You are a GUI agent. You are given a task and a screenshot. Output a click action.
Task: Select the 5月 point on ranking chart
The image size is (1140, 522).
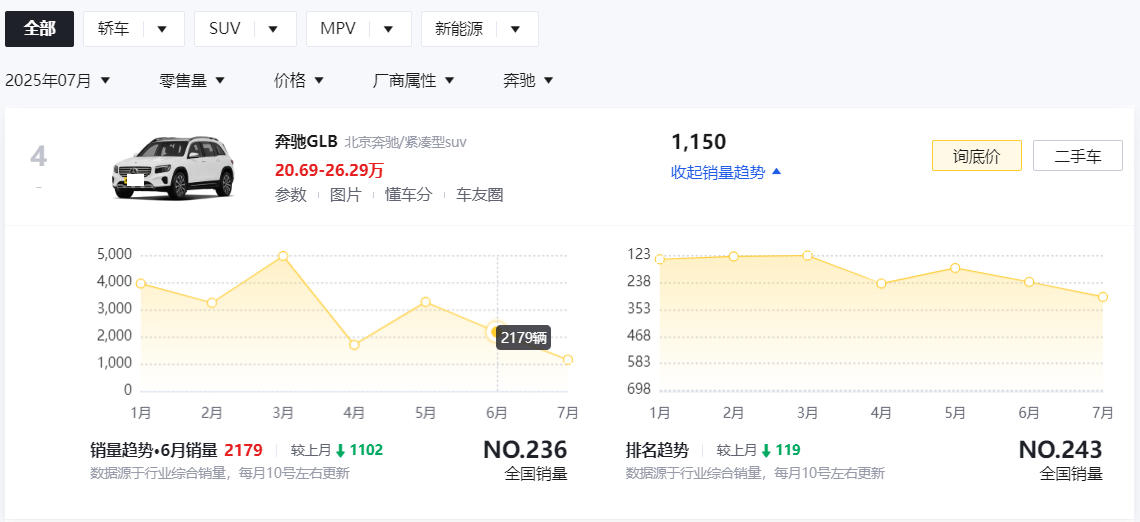point(955,268)
